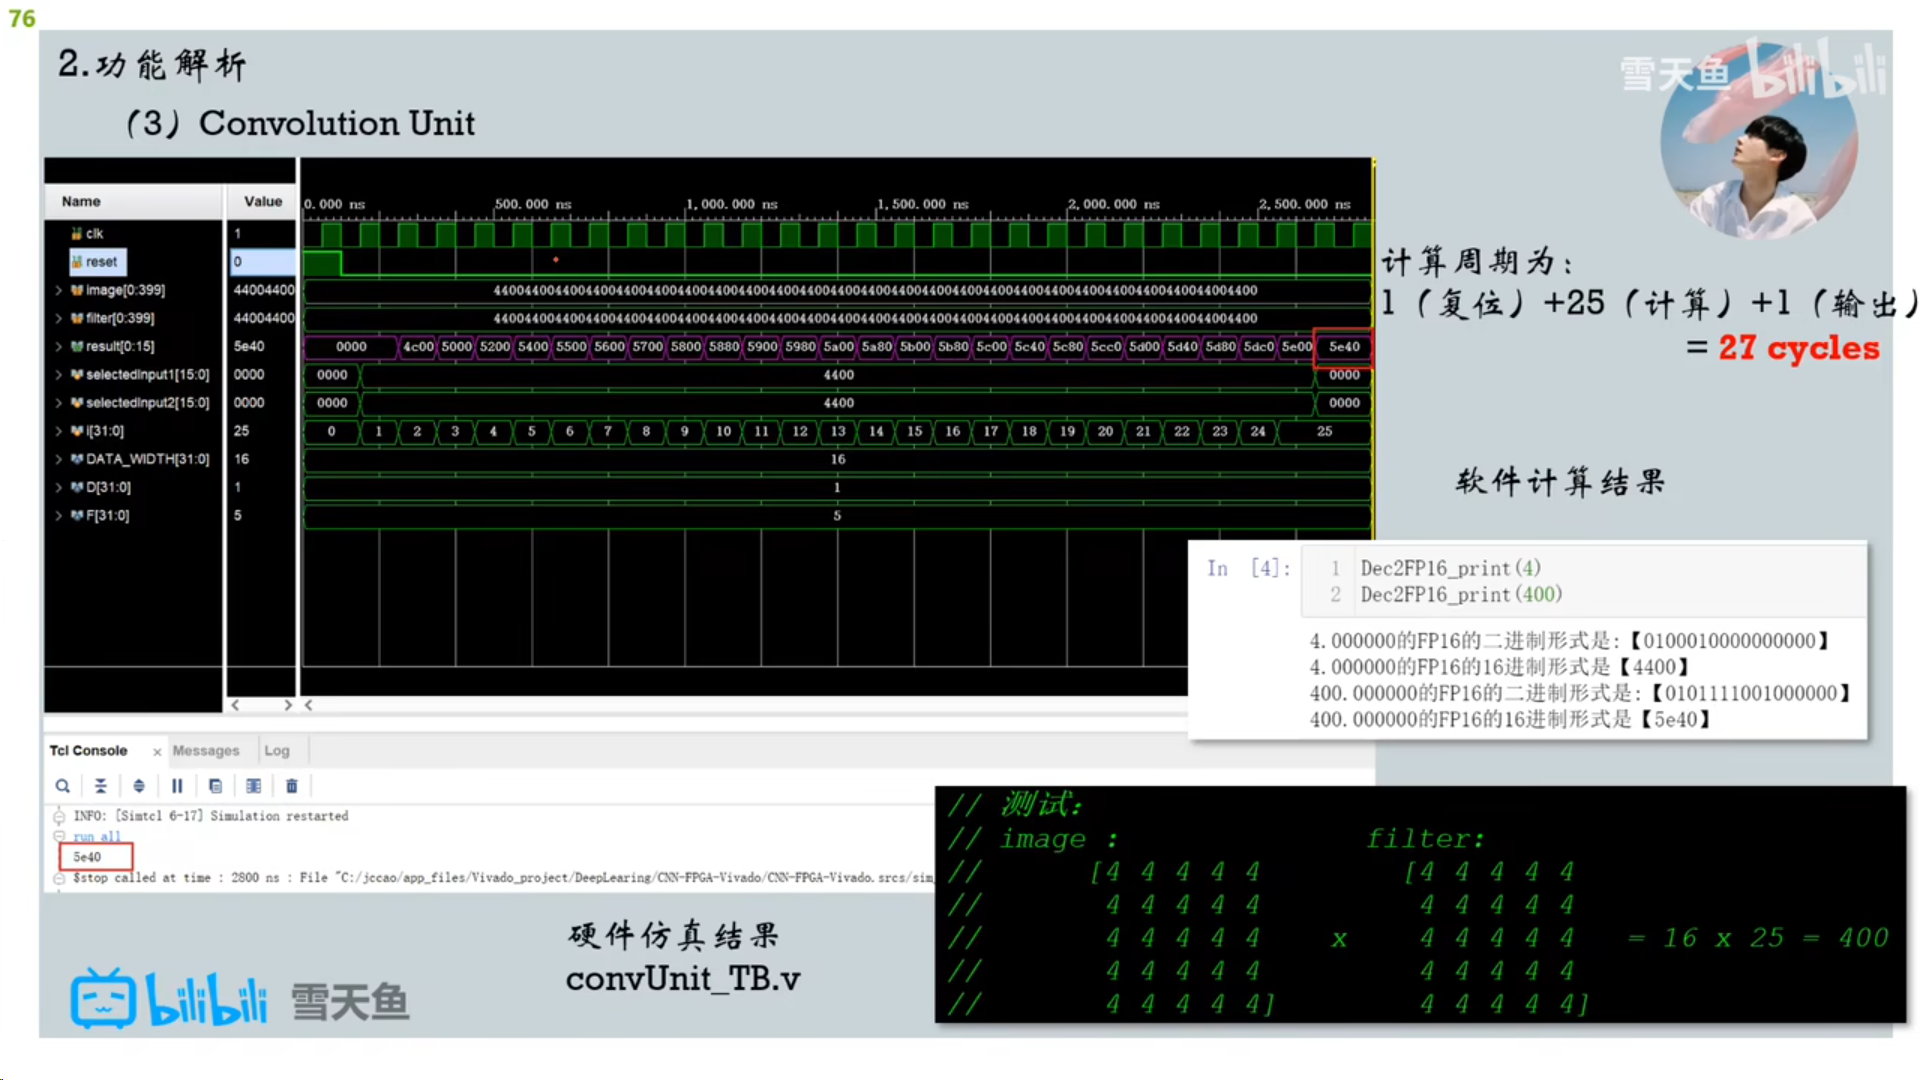Expand the result[0:15] signal row
Screen dimensions: 1920x1080
pyautogui.click(x=59, y=347)
